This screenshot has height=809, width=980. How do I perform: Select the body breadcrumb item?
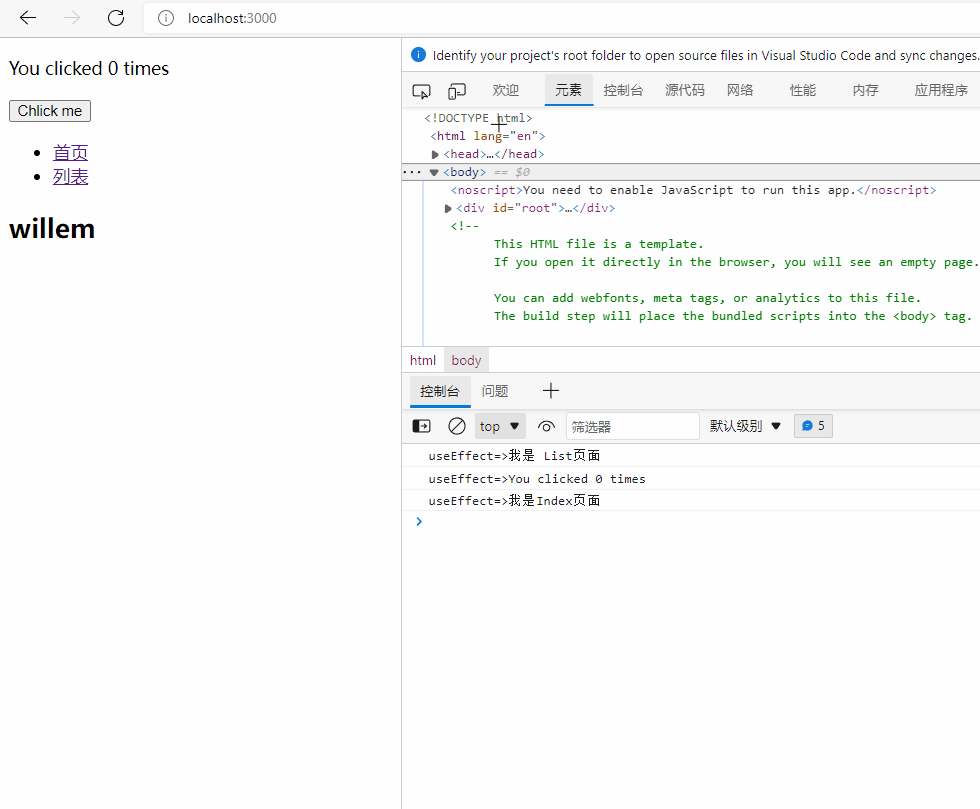(x=466, y=360)
